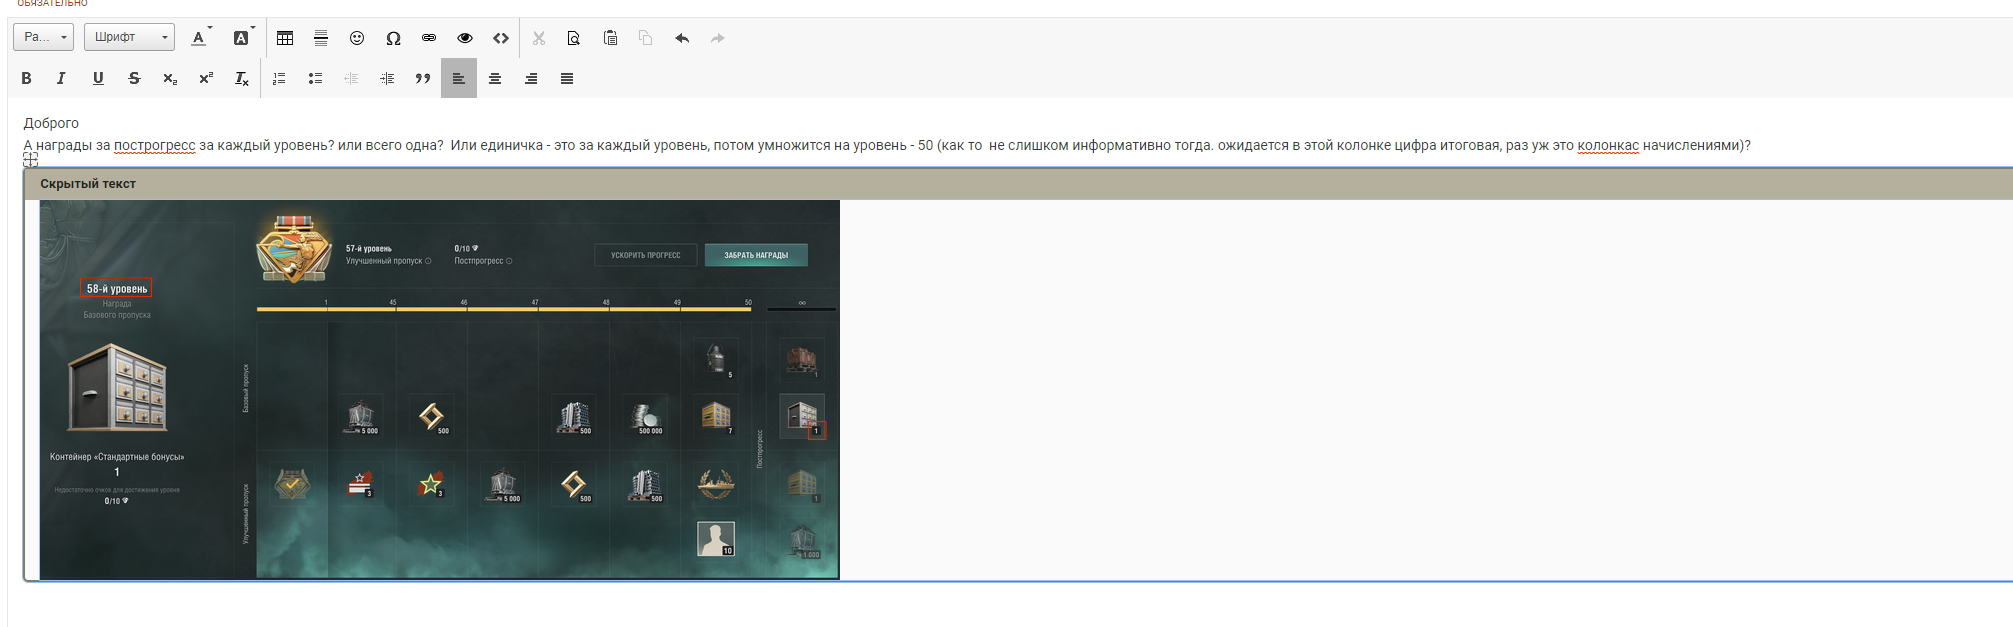Increase the indent
Screen dimensions: 2013x627
coord(387,78)
